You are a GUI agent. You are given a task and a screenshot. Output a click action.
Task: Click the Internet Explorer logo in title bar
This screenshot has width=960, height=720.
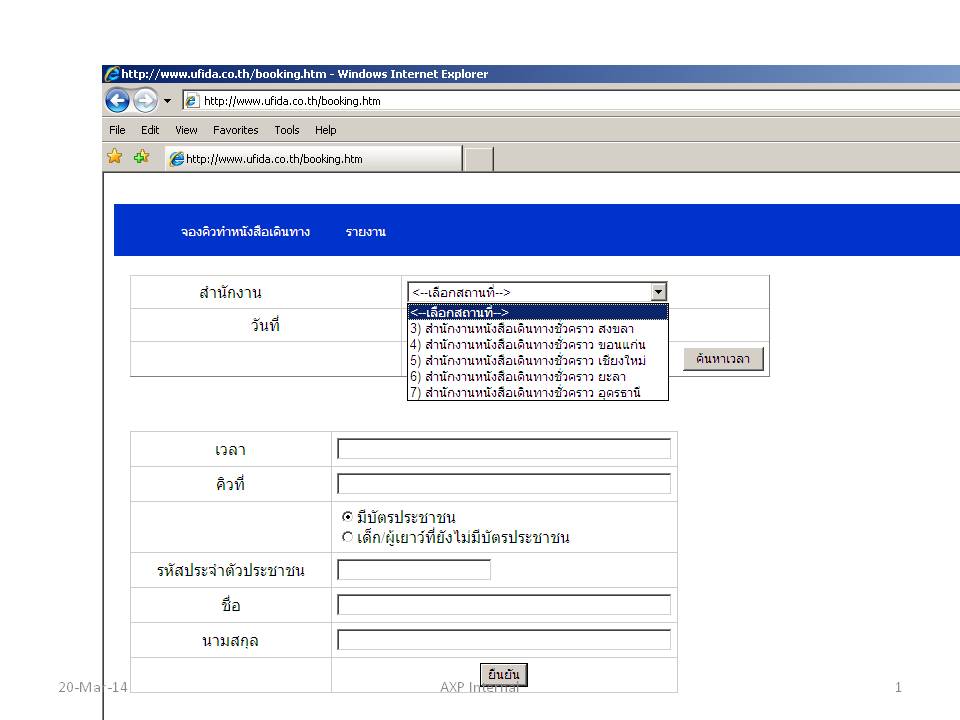[112, 74]
